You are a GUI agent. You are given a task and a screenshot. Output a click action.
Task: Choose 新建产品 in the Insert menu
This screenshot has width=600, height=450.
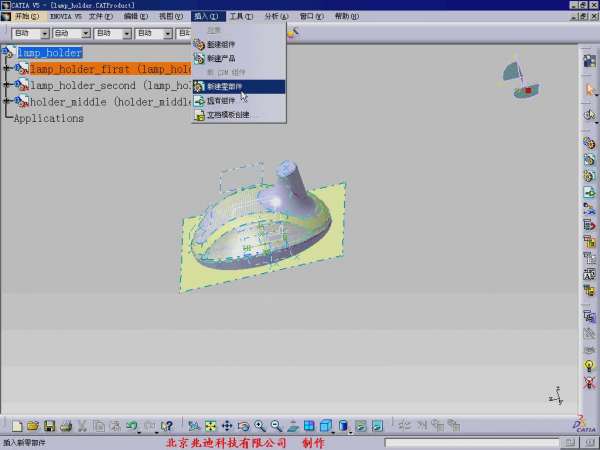tap(239, 59)
